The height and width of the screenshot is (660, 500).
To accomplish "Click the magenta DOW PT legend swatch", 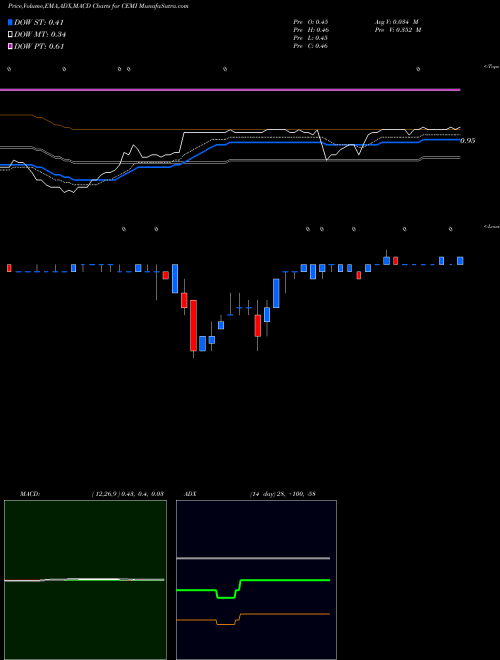I will coord(10,46).
